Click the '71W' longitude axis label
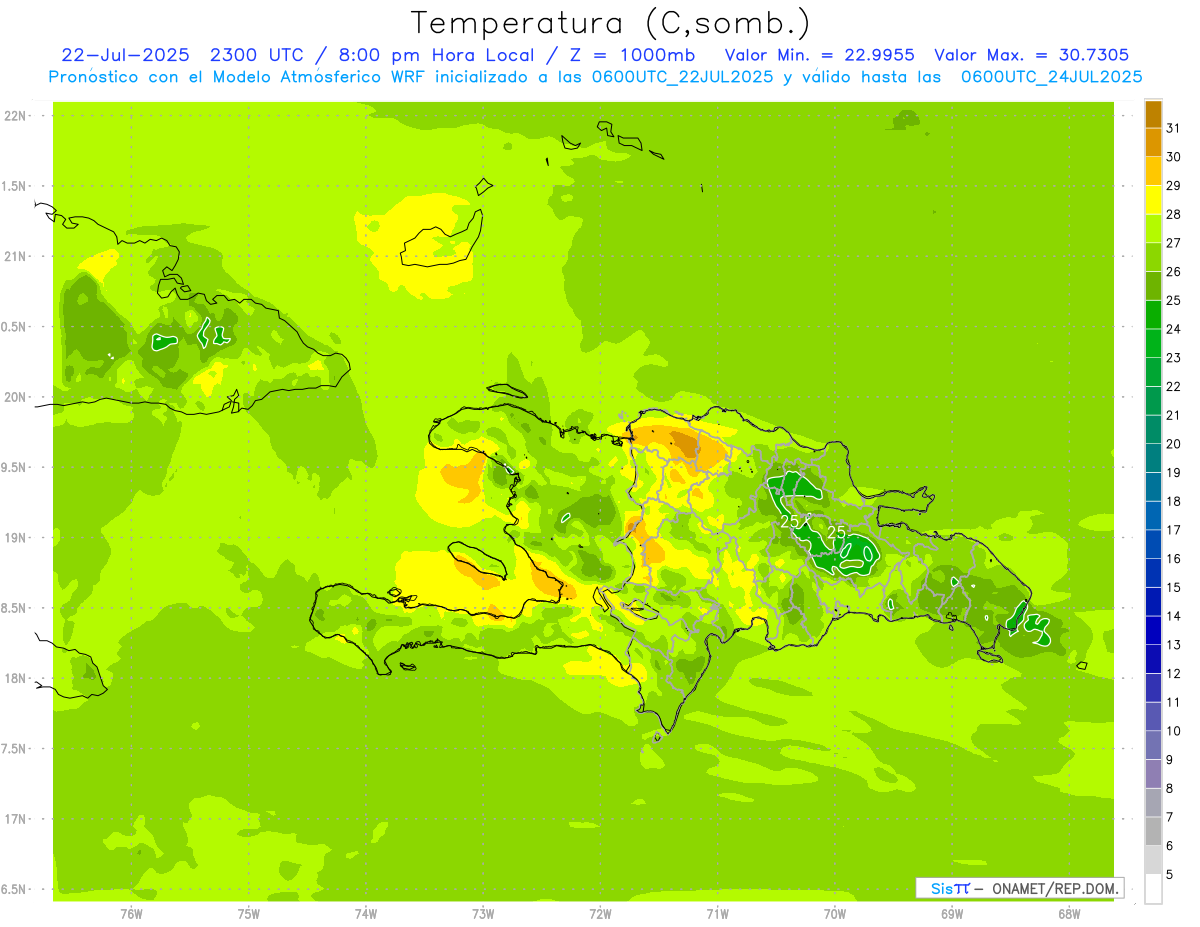The width and height of the screenshot is (1200, 927). click(717, 913)
